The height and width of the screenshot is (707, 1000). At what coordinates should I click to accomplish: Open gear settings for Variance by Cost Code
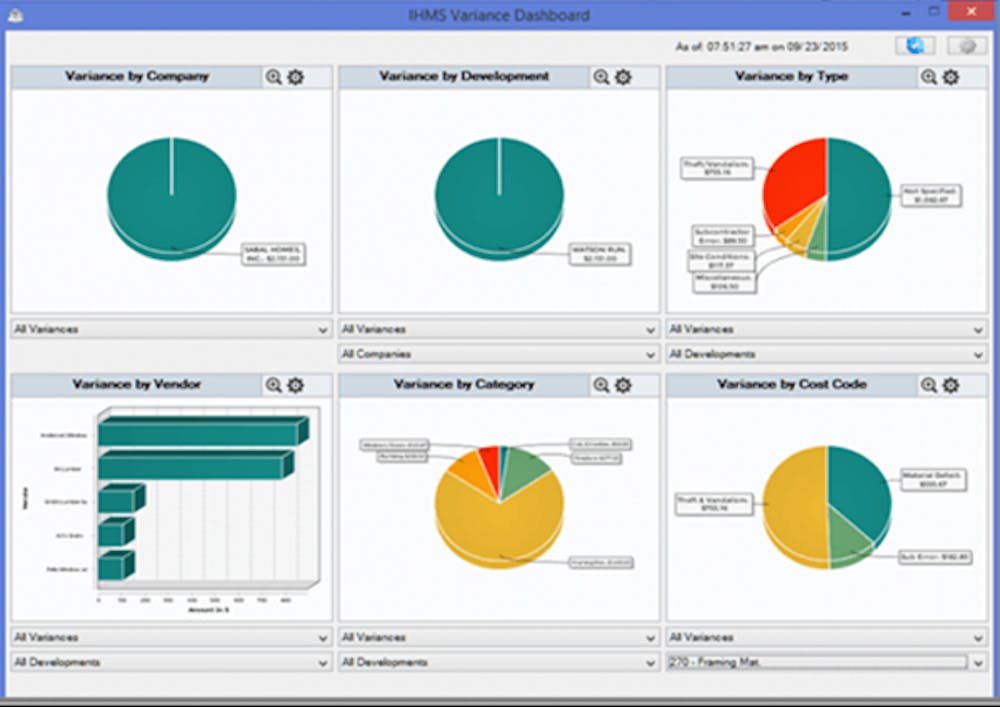951,385
